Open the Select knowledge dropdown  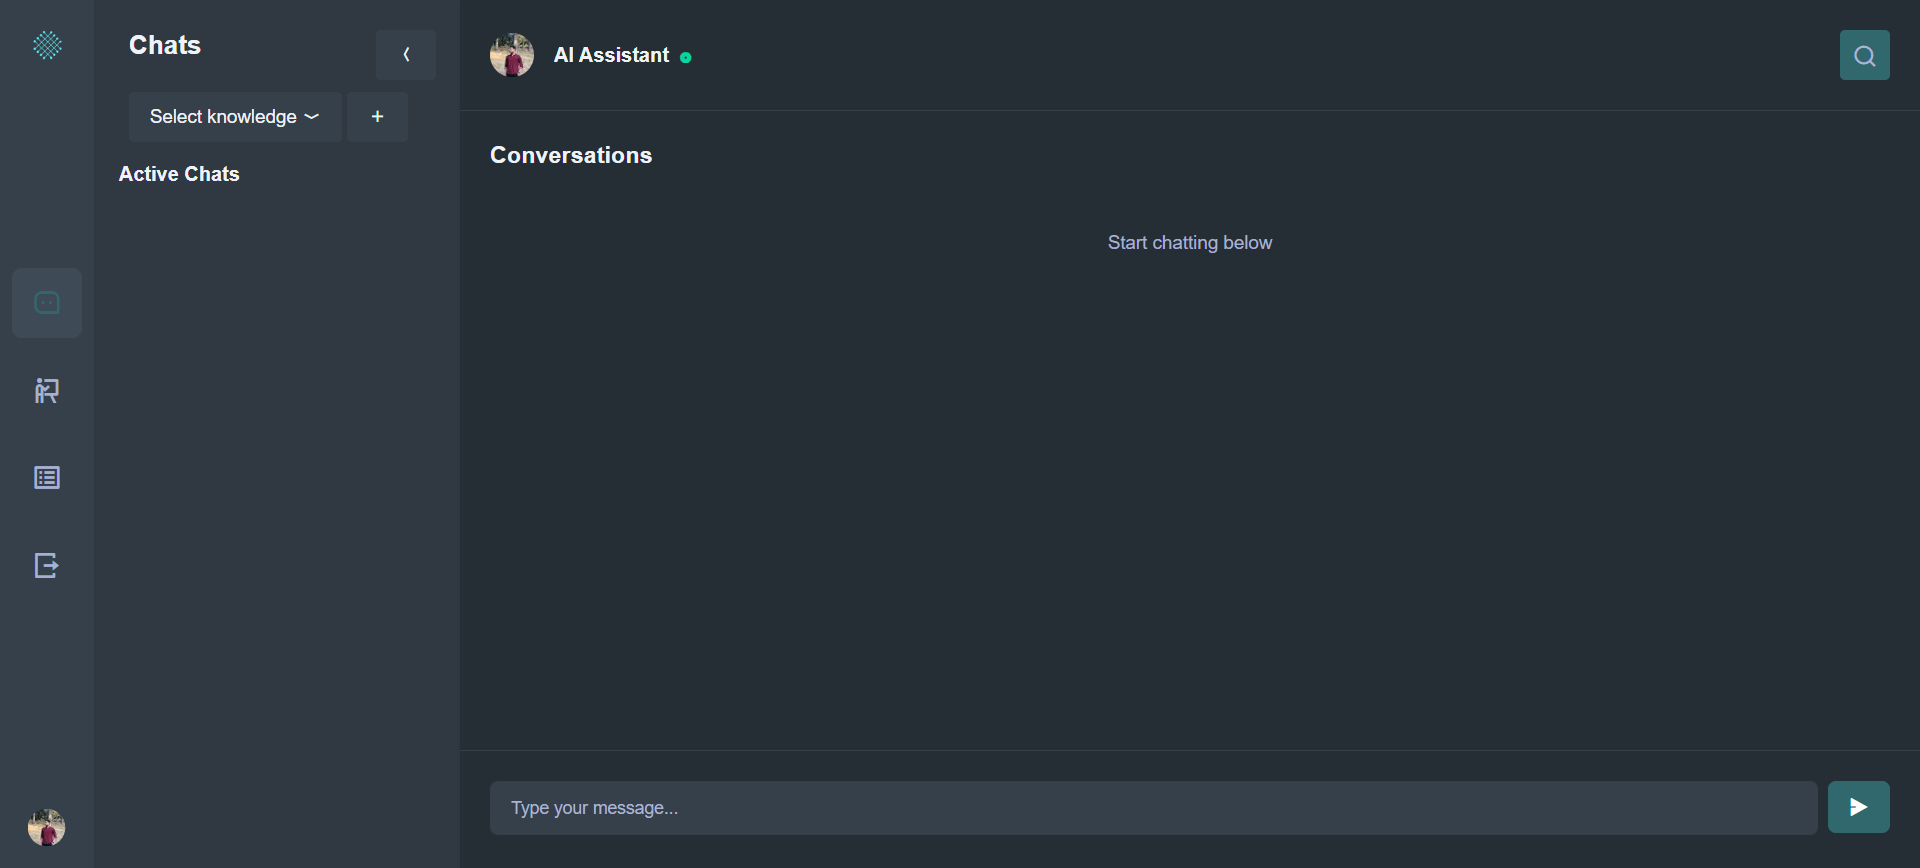coord(234,116)
